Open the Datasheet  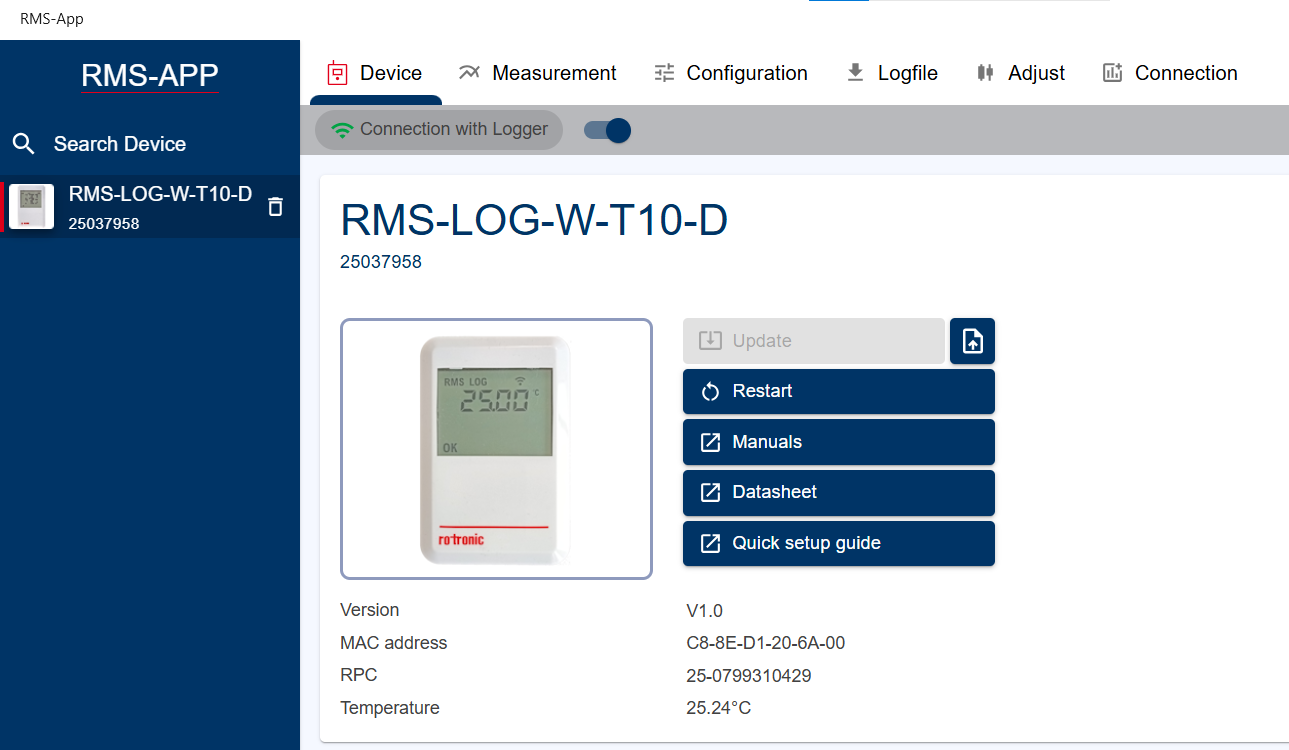click(x=839, y=492)
